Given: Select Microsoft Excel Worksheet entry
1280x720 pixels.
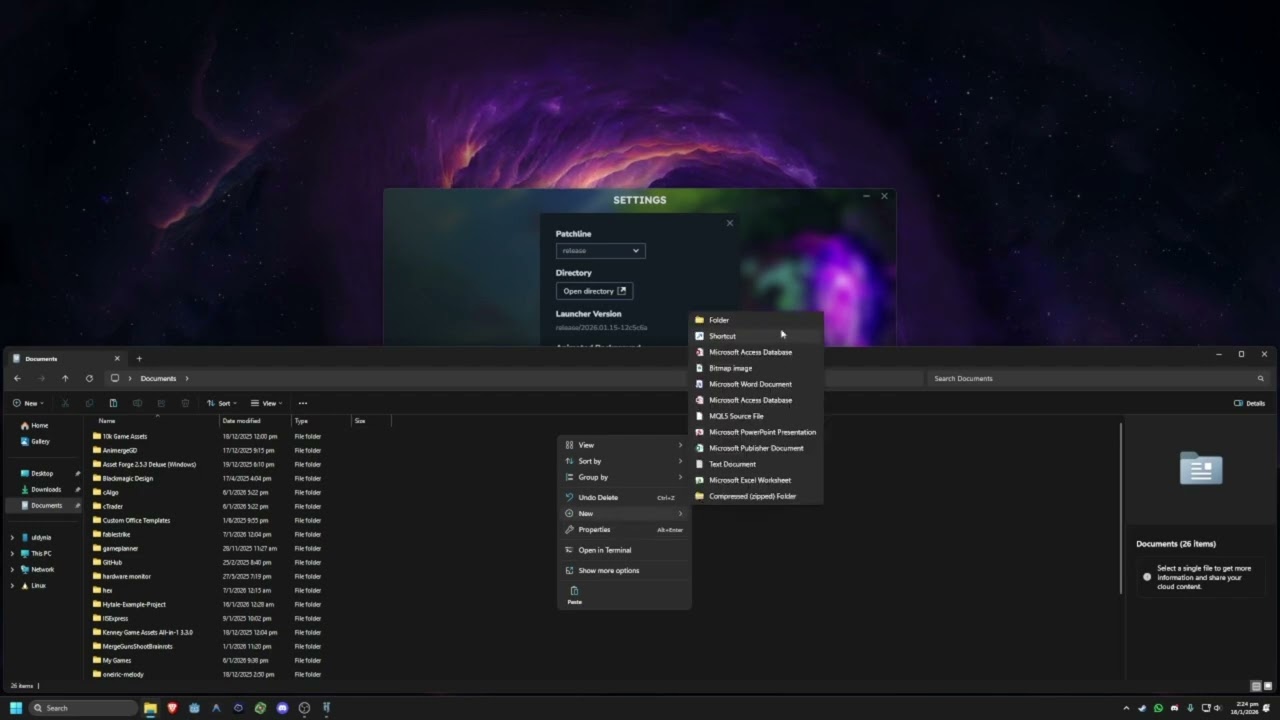Looking at the screenshot, I should [x=756, y=480].
